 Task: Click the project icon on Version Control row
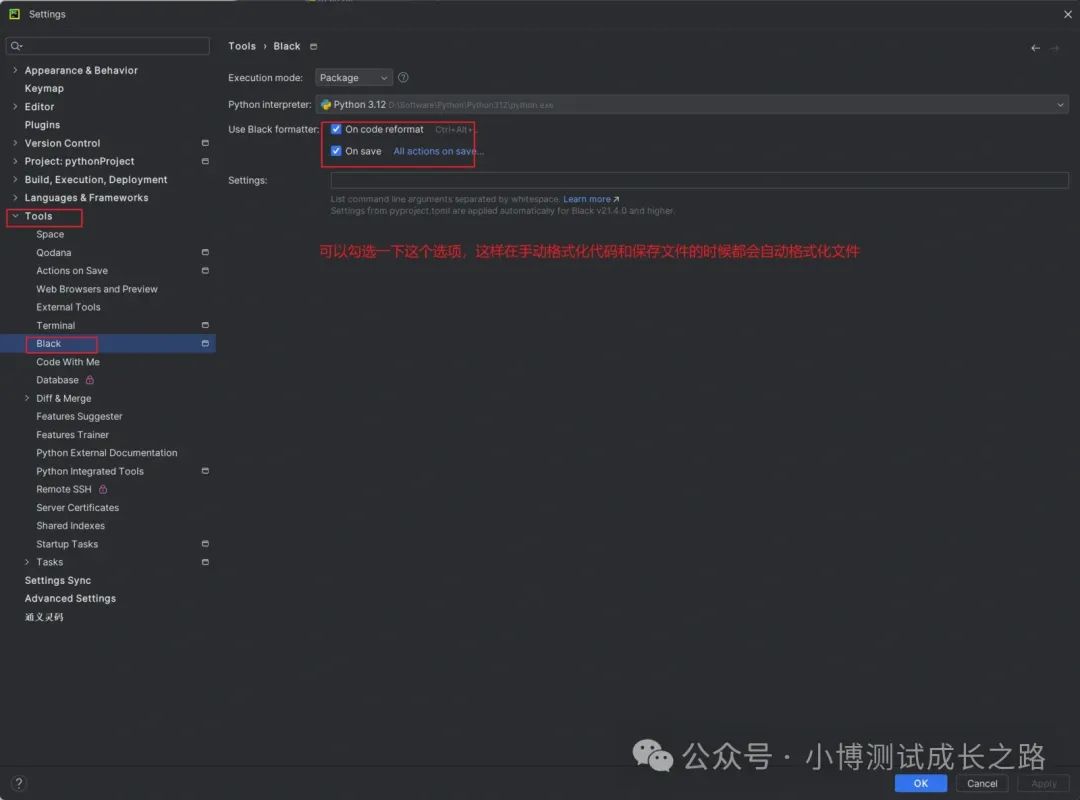point(205,143)
